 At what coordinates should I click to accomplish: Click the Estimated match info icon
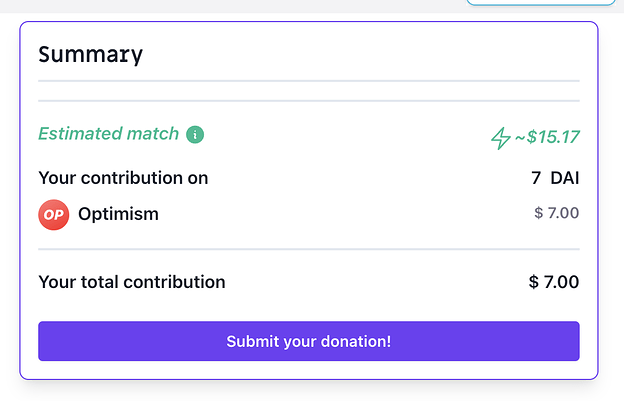[x=195, y=134]
